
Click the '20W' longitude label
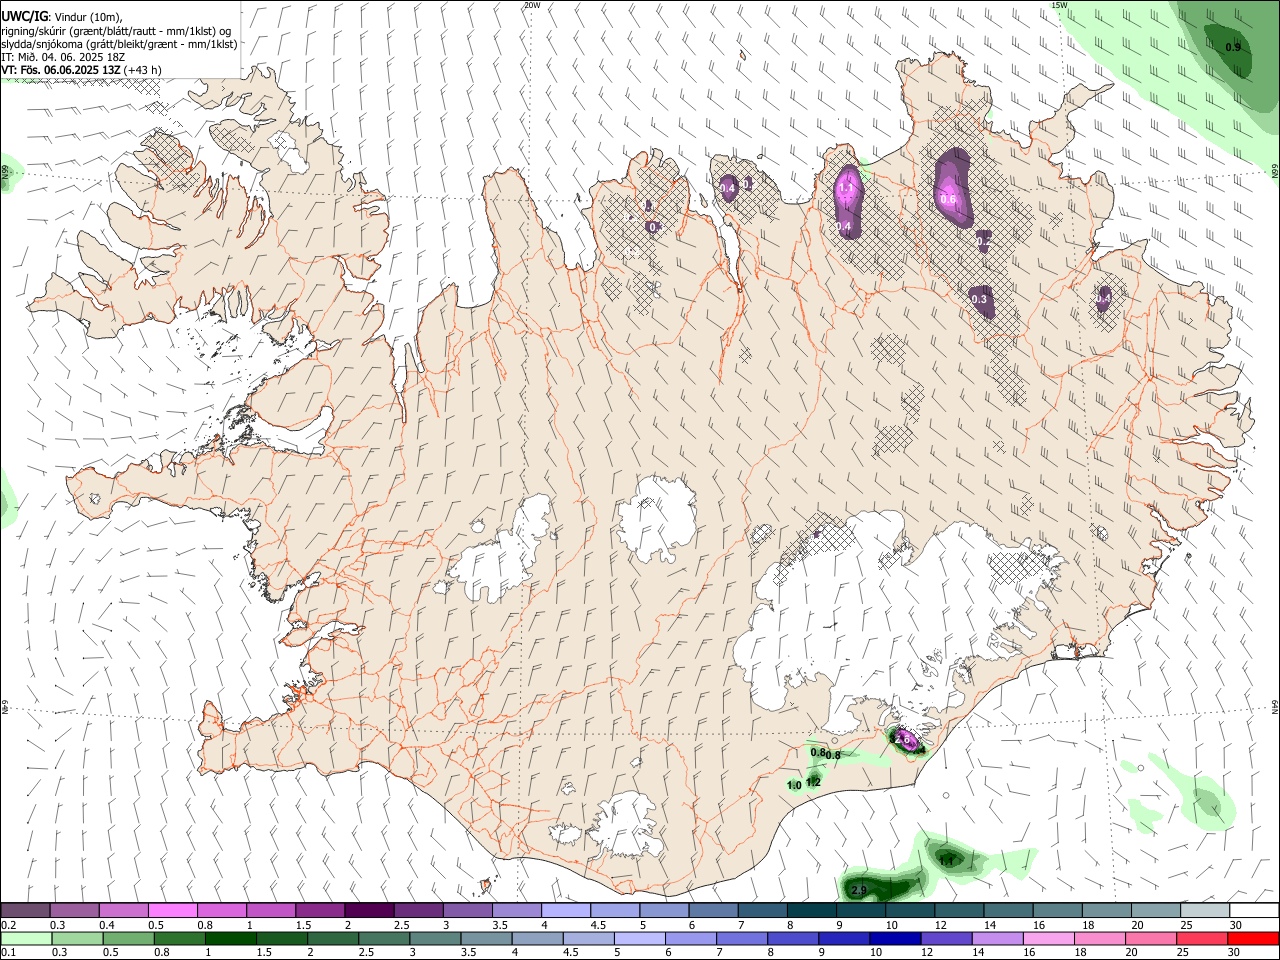coord(532,5)
